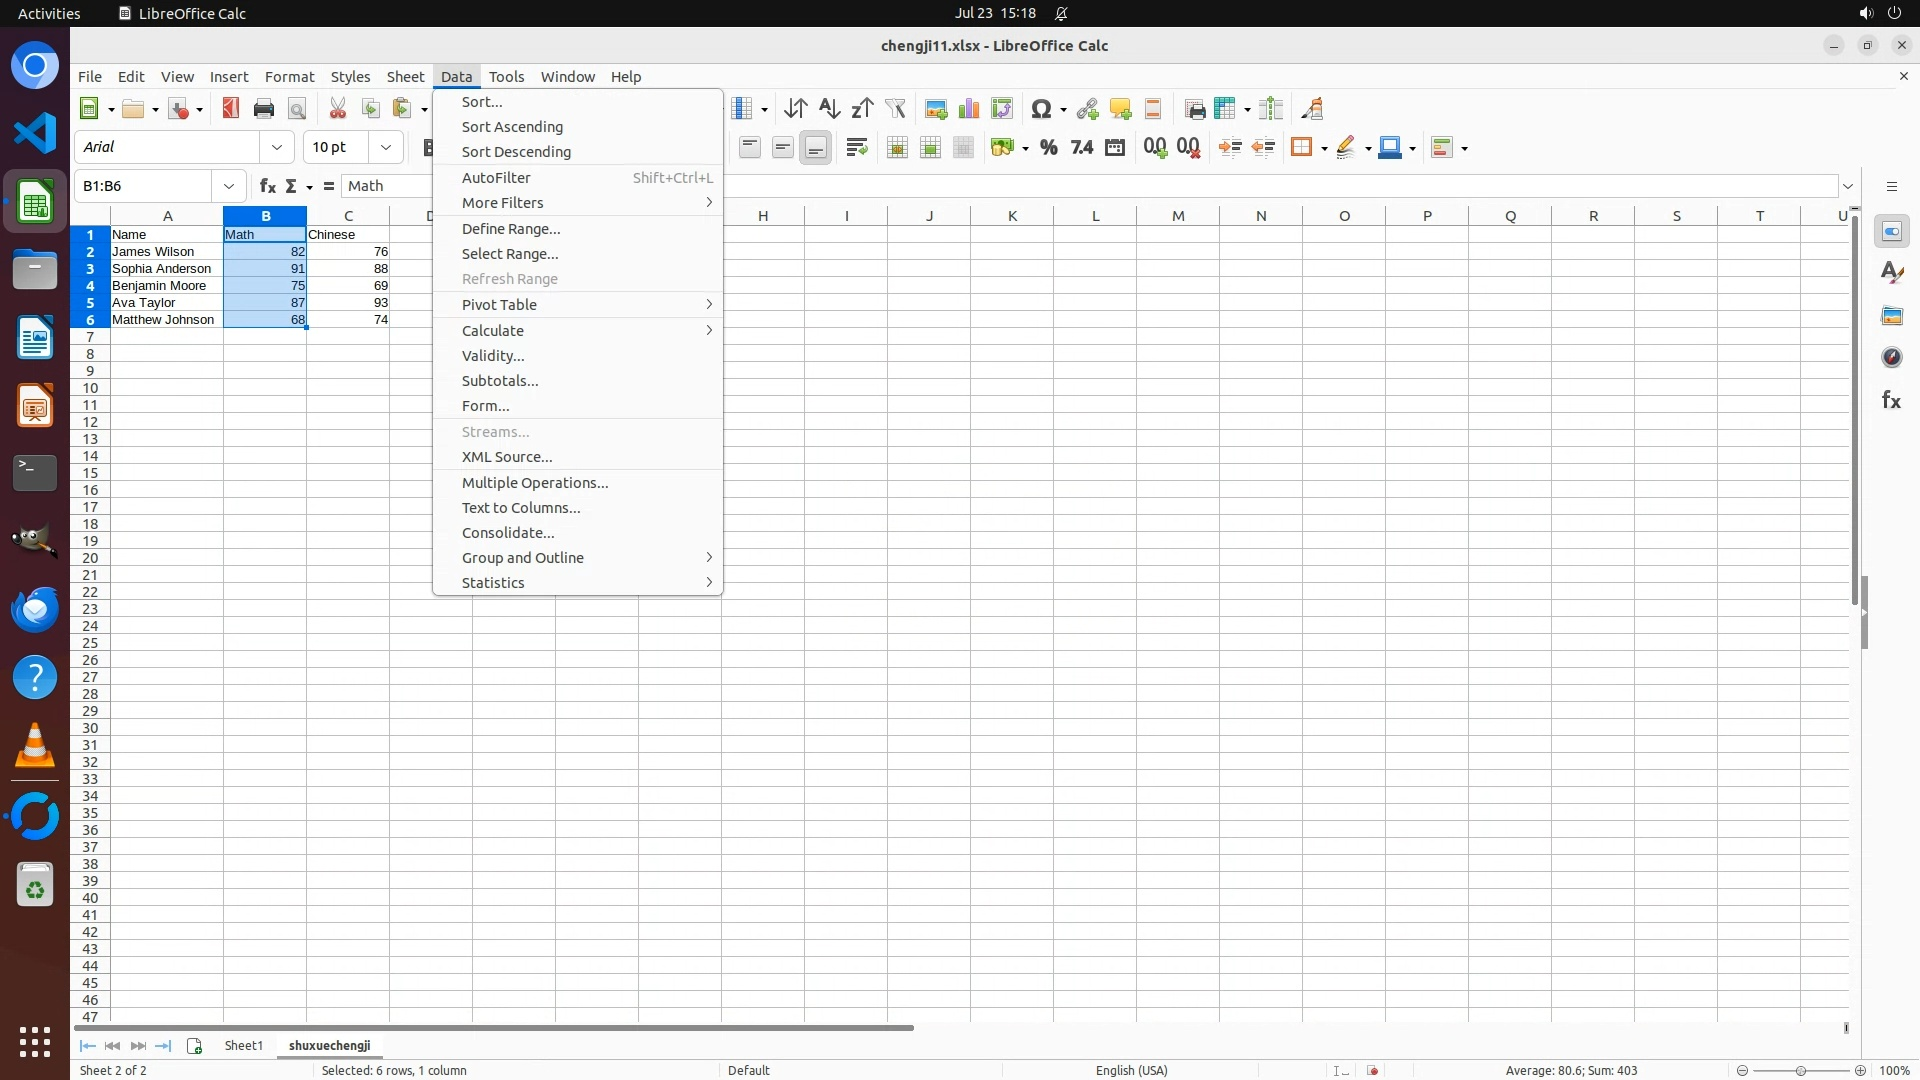Click the Insert Special Character icon
The width and height of the screenshot is (1920, 1080).
[1041, 109]
